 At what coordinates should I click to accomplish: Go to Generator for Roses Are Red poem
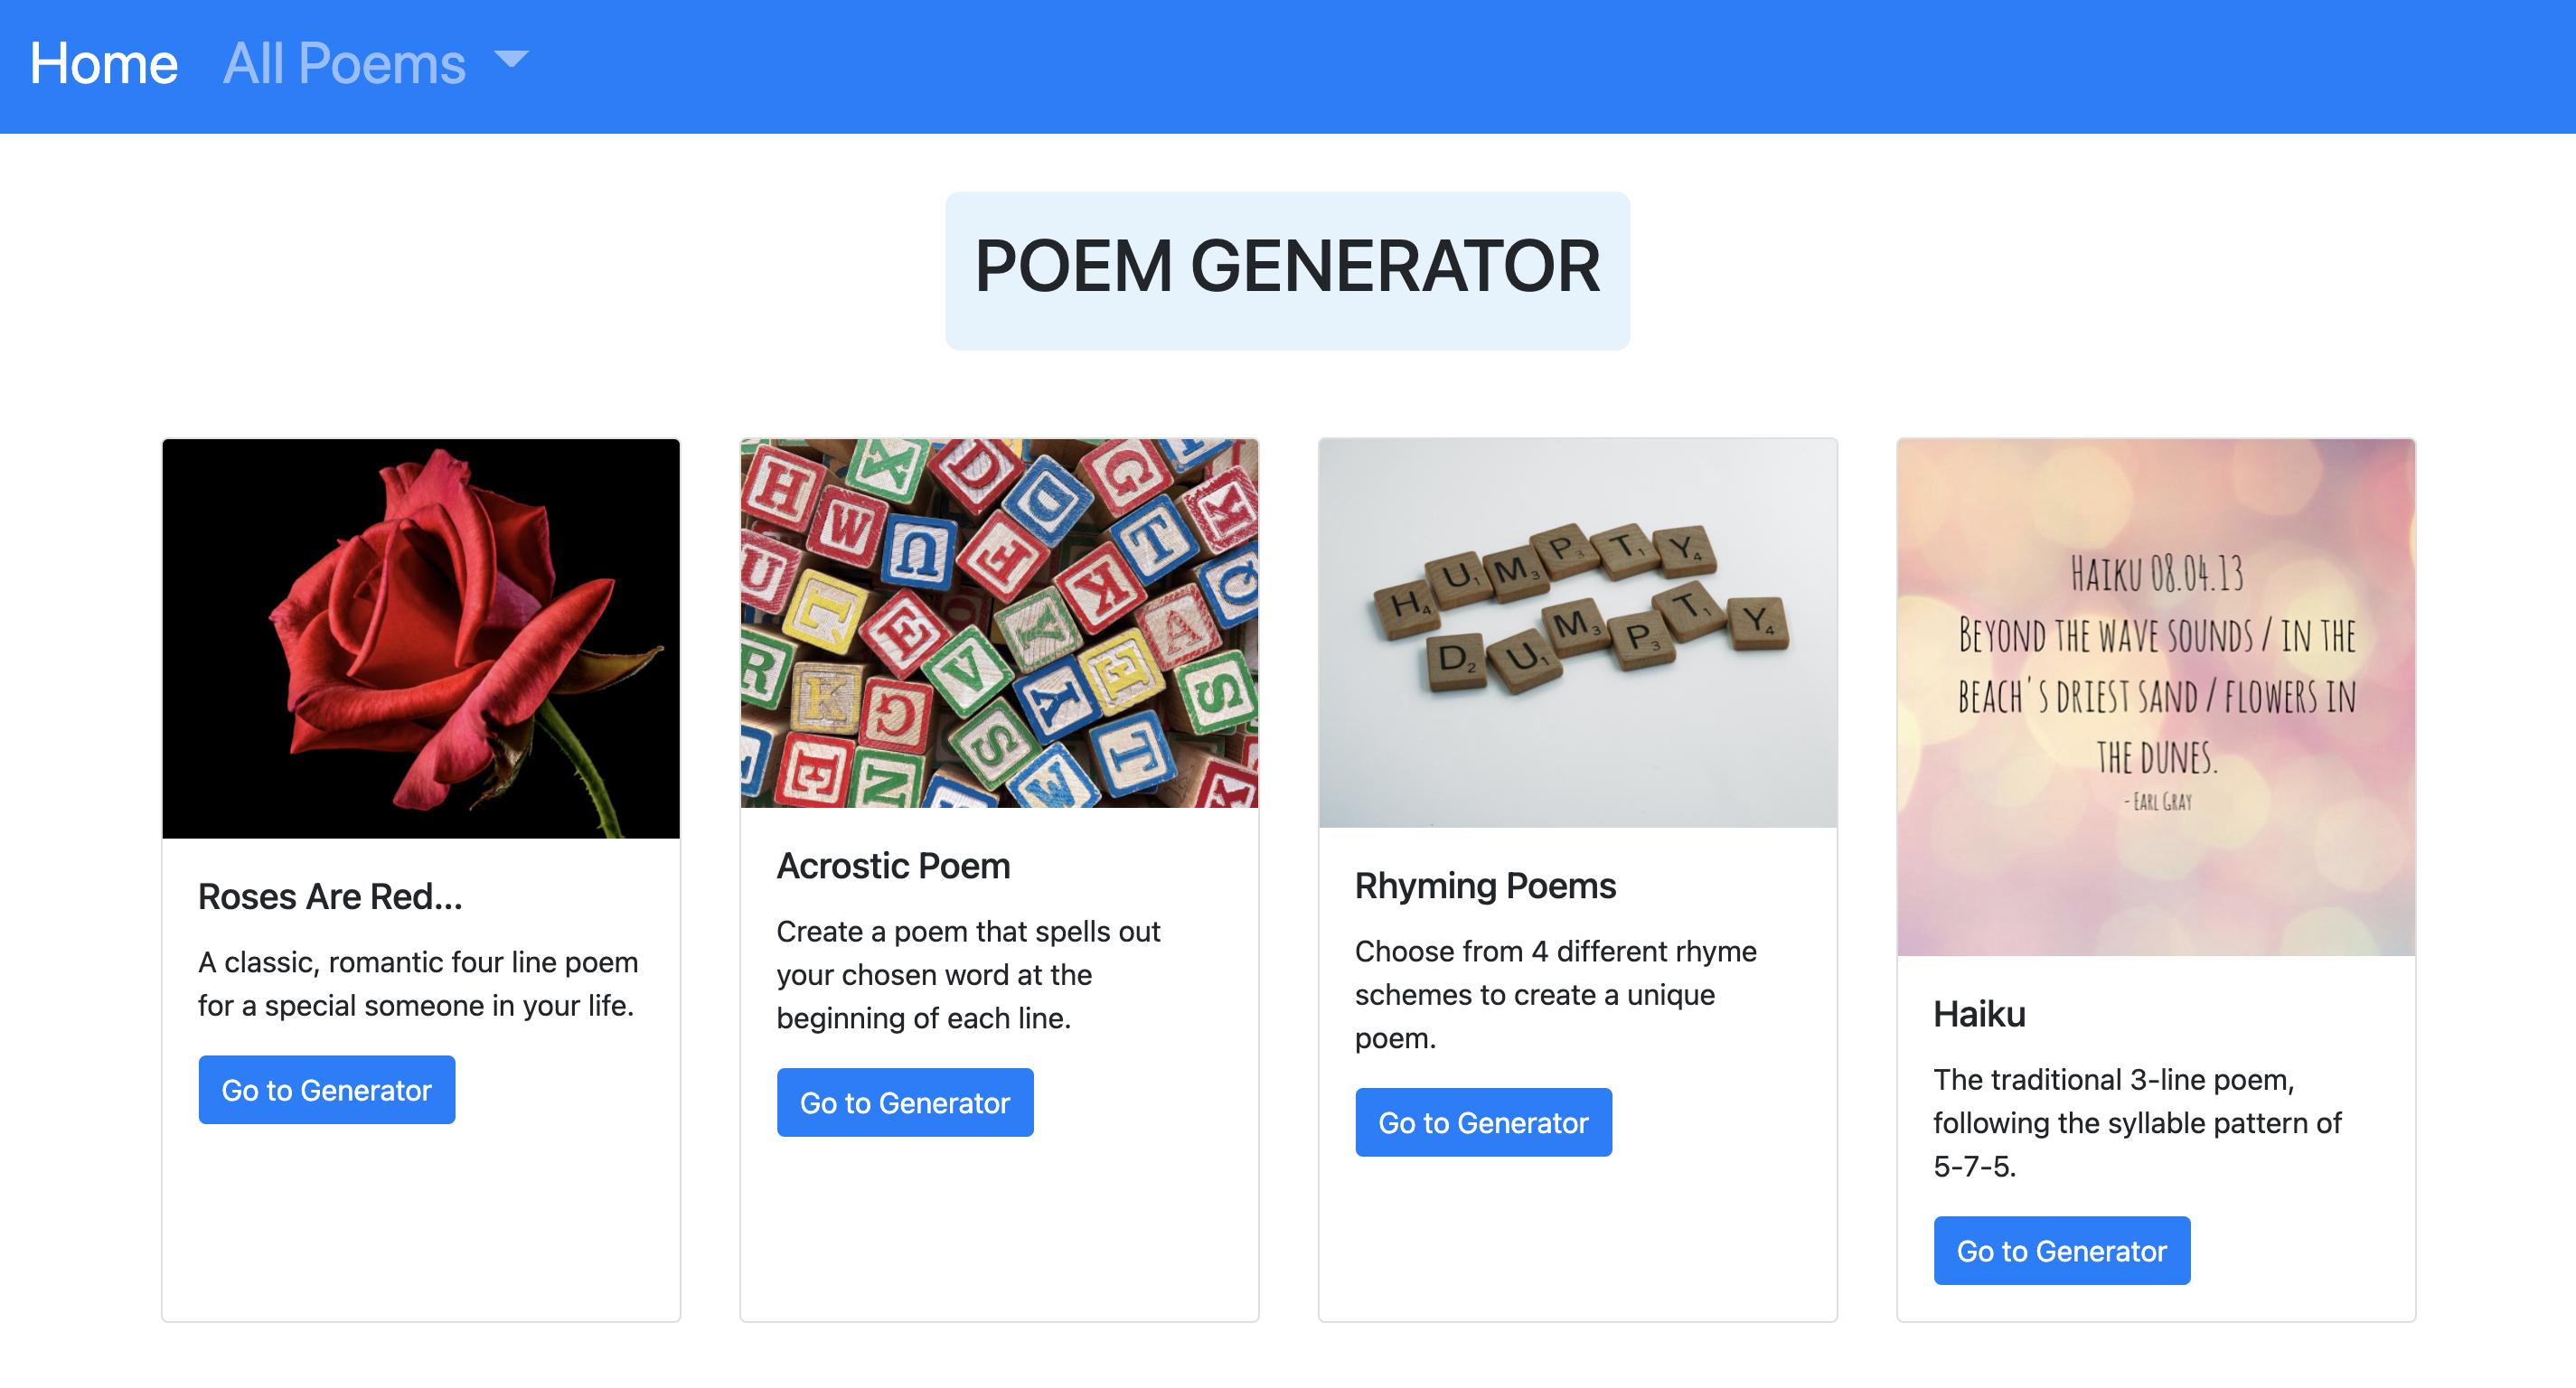coord(326,1089)
